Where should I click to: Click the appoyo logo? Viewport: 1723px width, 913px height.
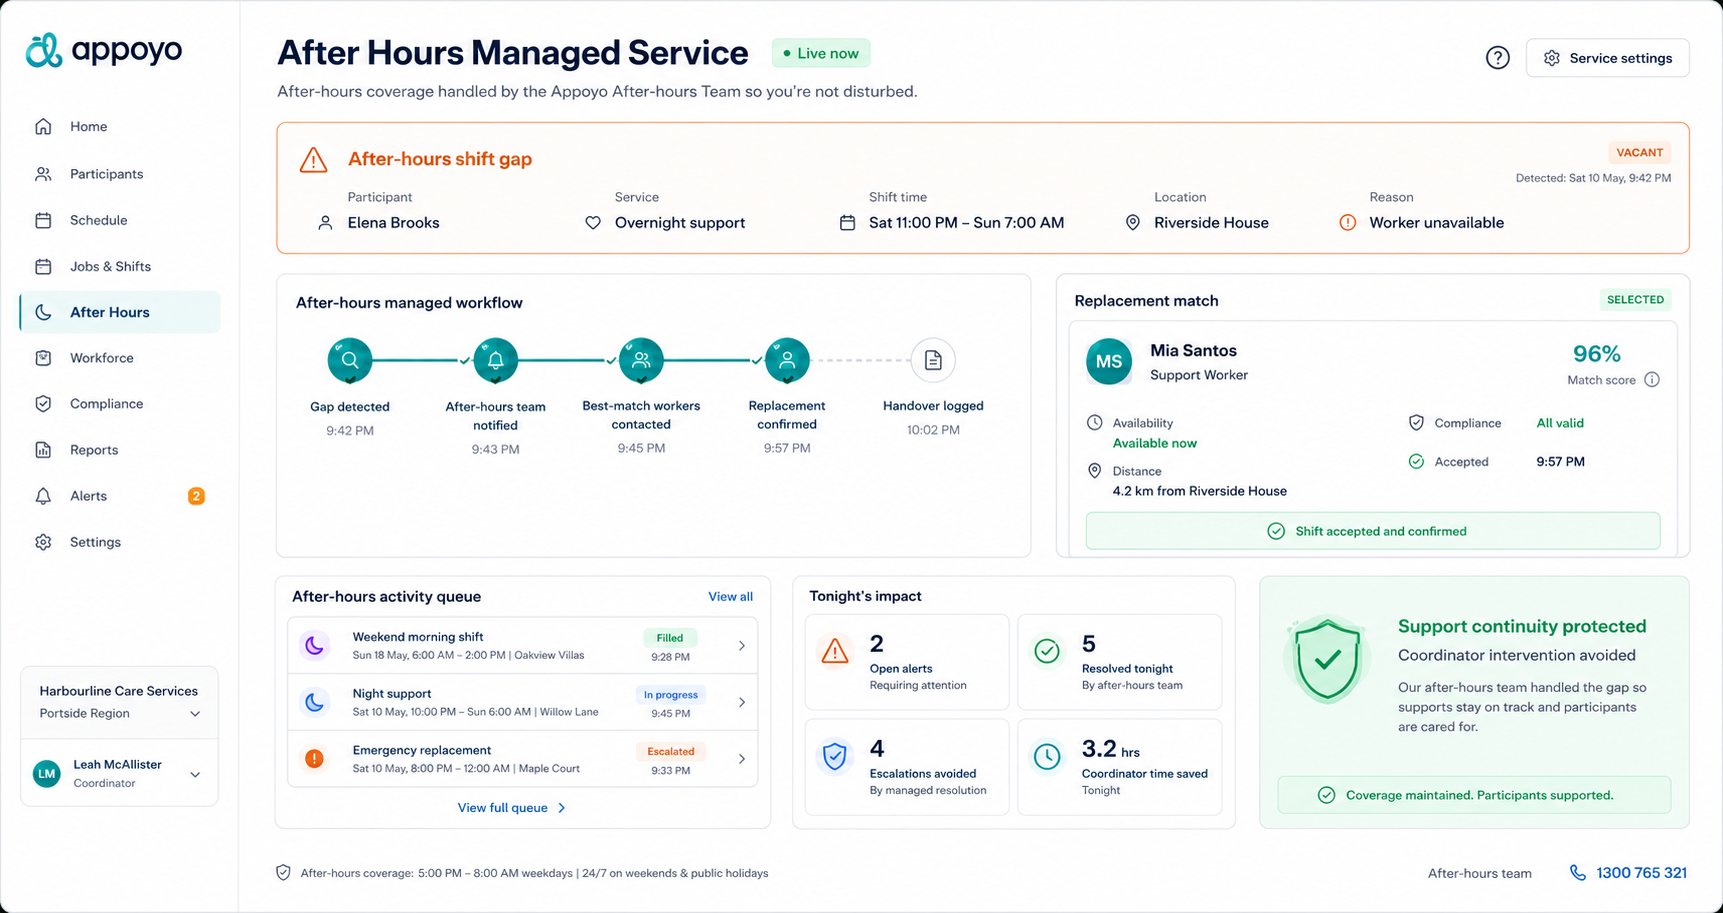(x=104, y=50)
